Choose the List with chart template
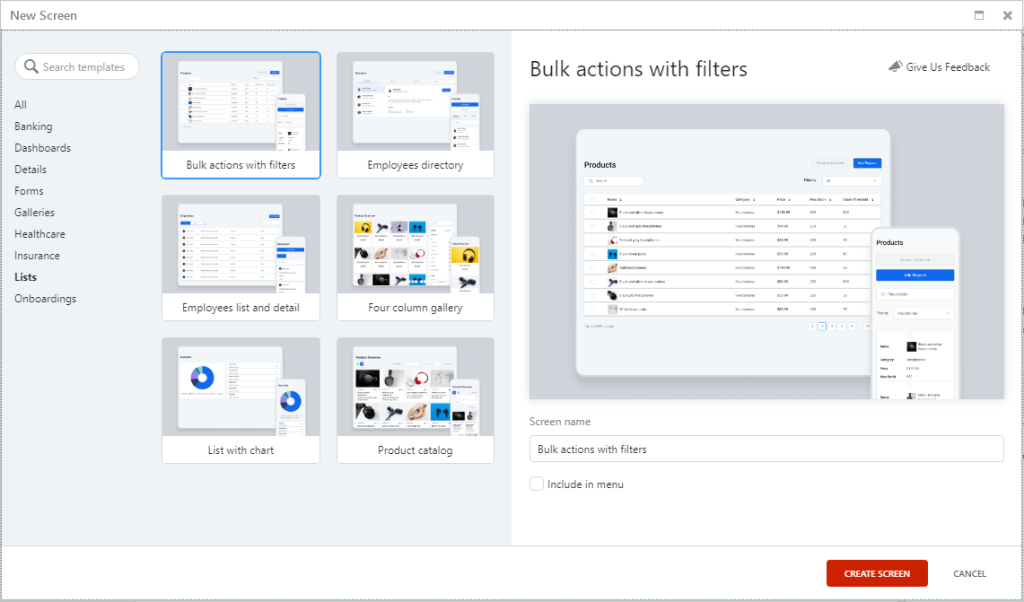Screen dimensions: 1024x602 click(241, 400)
